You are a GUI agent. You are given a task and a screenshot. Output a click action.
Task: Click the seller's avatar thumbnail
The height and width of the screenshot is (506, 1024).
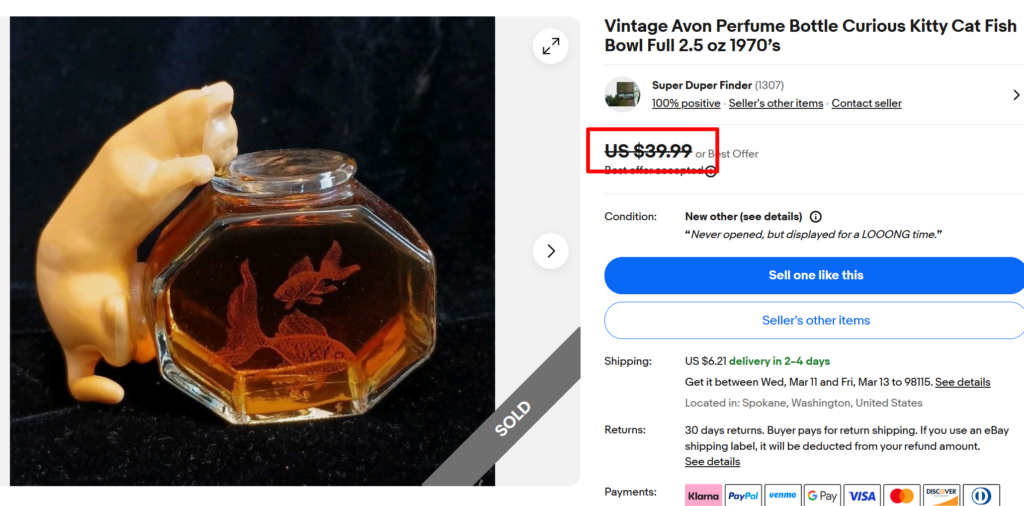(x=622, y=94)
